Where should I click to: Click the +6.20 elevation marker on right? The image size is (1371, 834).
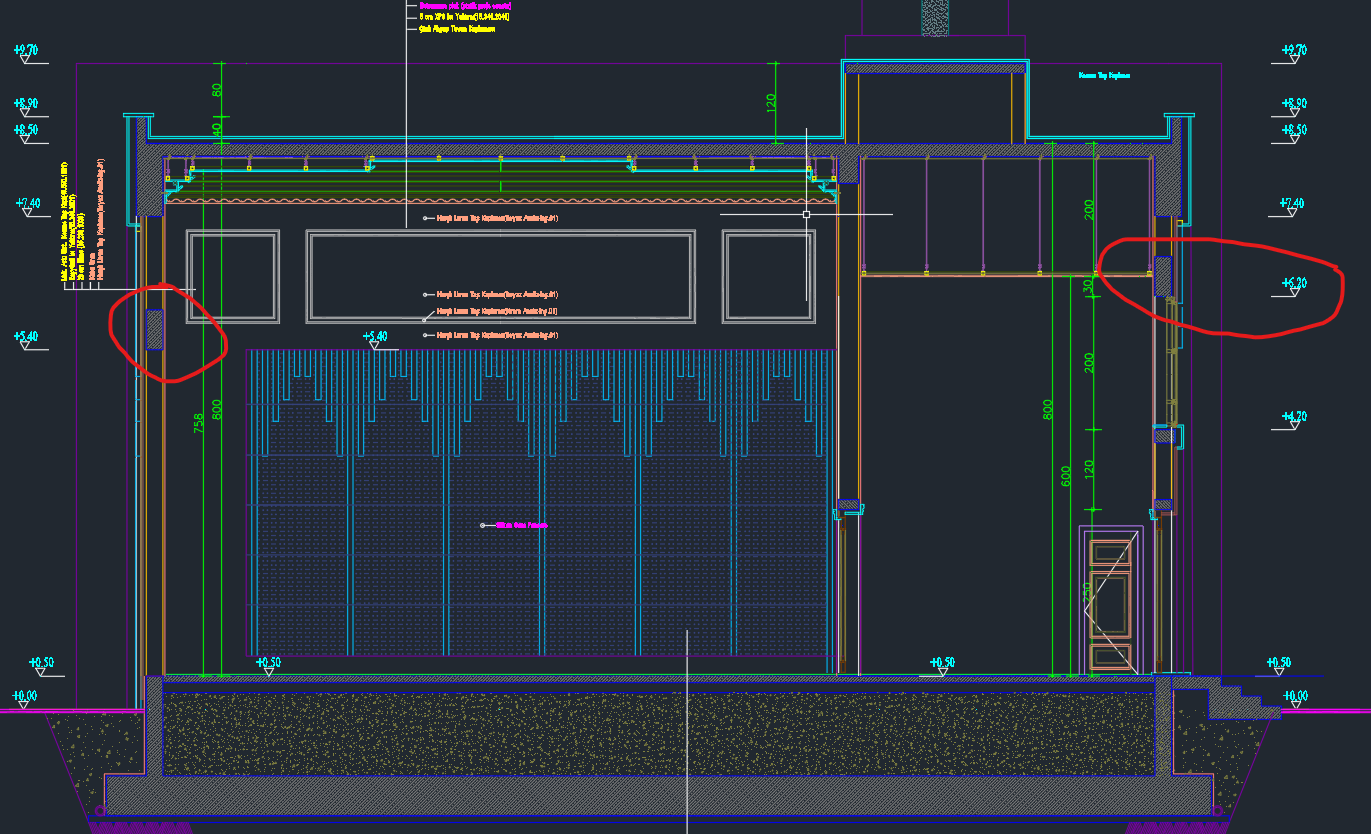click(1294, 284)
